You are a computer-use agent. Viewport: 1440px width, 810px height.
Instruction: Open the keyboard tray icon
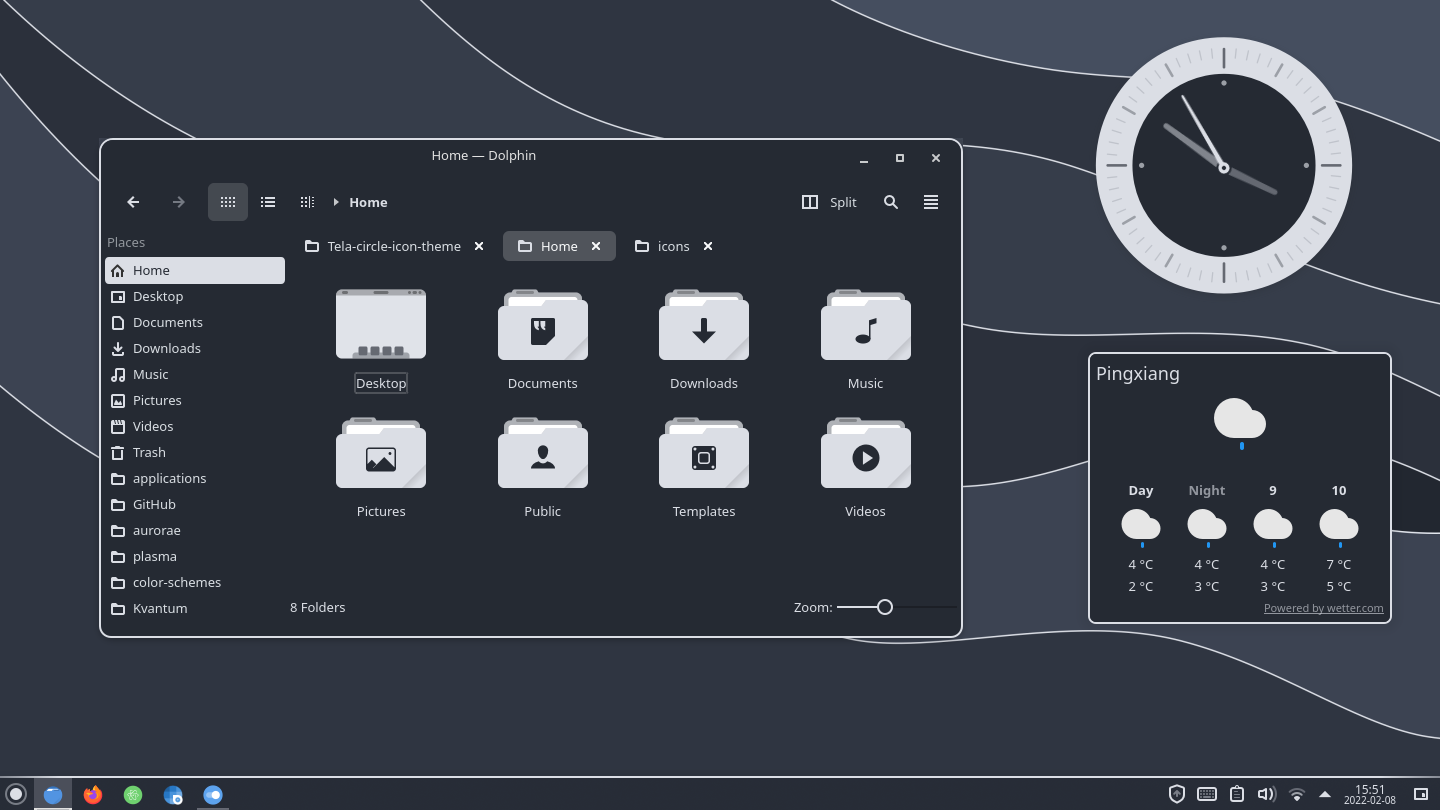[1207, 794]
